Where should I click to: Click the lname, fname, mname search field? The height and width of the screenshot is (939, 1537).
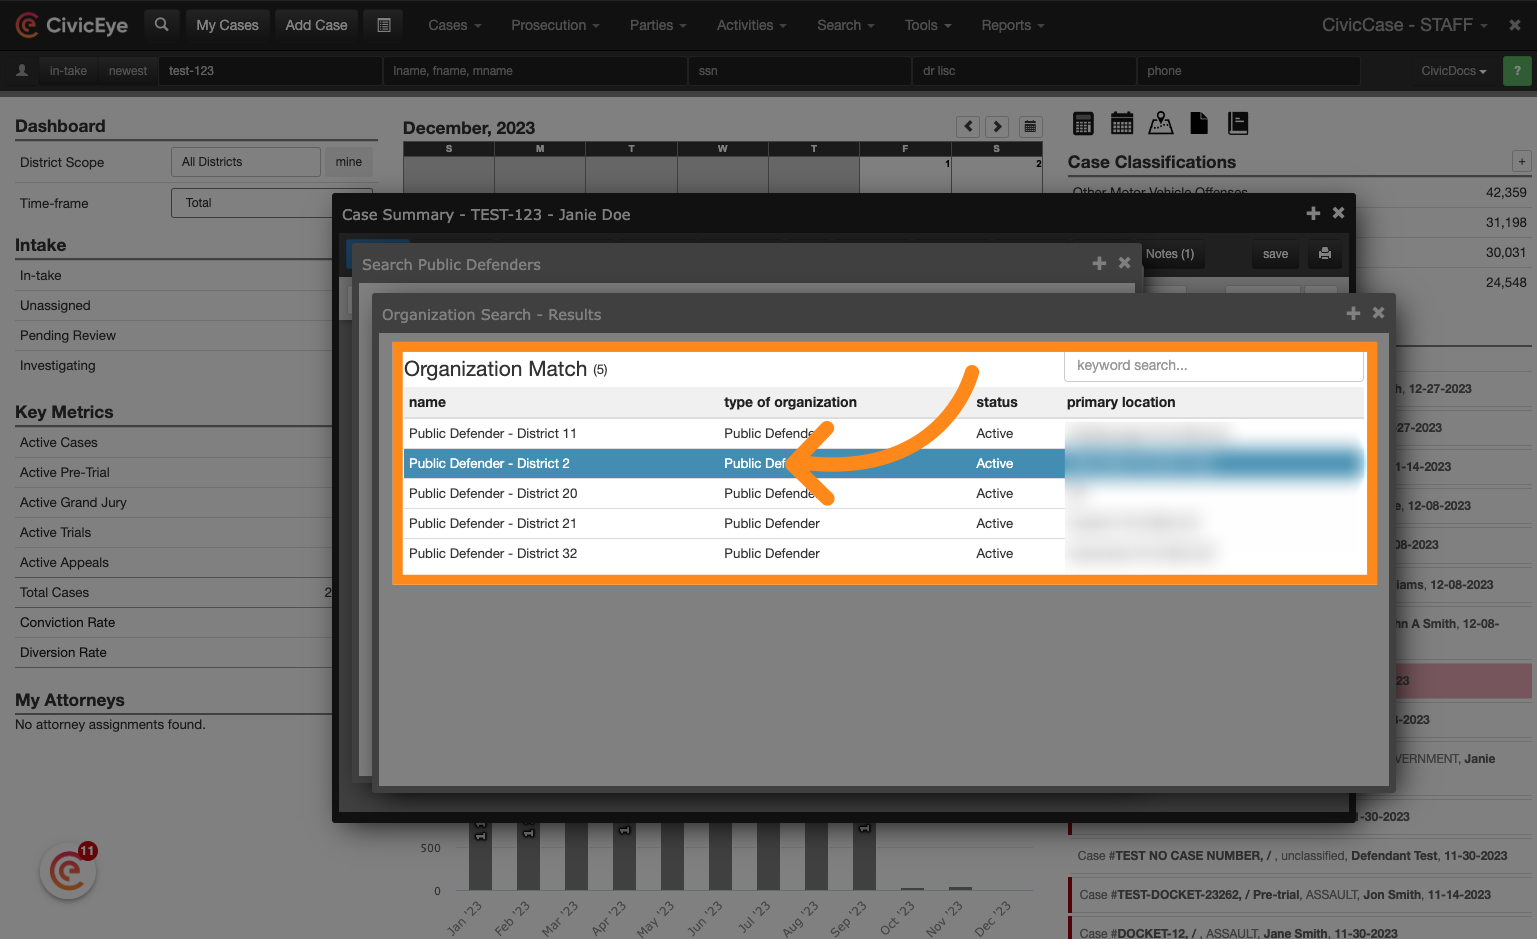[x=535, y=71]
